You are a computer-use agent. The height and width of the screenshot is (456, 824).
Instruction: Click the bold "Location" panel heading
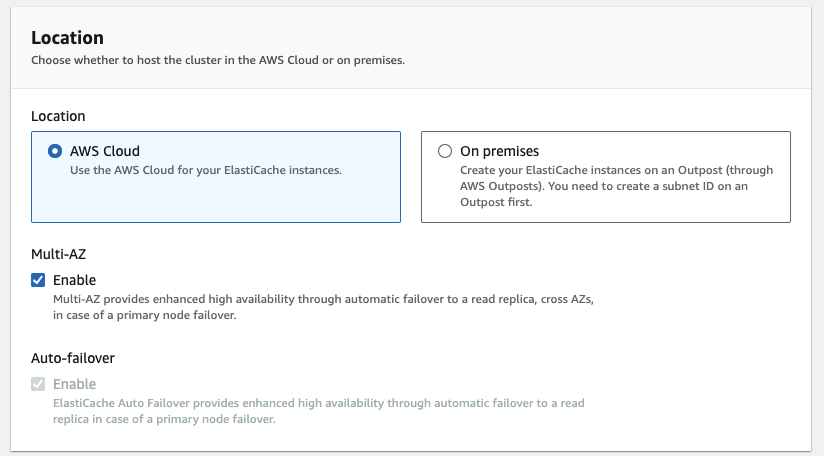[x=67, y=38]
